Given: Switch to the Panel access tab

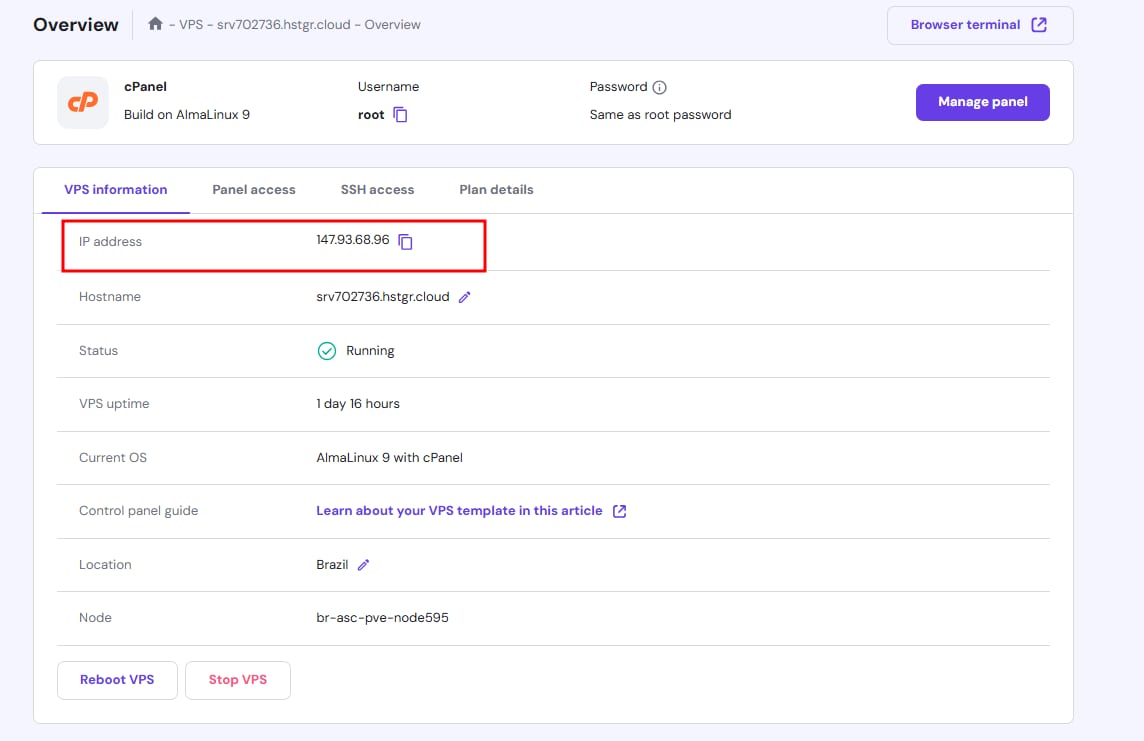Looking at the screenshot, I should [254, 189].
